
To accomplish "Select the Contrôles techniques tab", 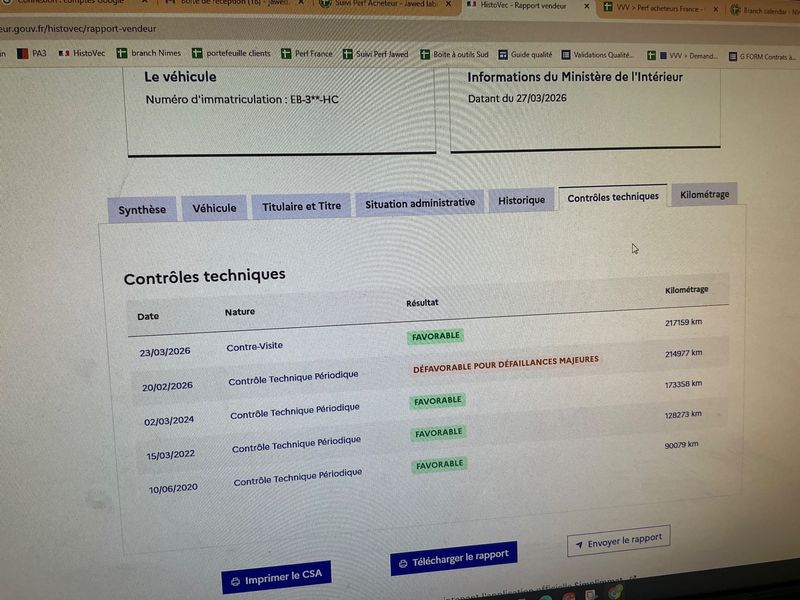I will (x=613, y=197).
